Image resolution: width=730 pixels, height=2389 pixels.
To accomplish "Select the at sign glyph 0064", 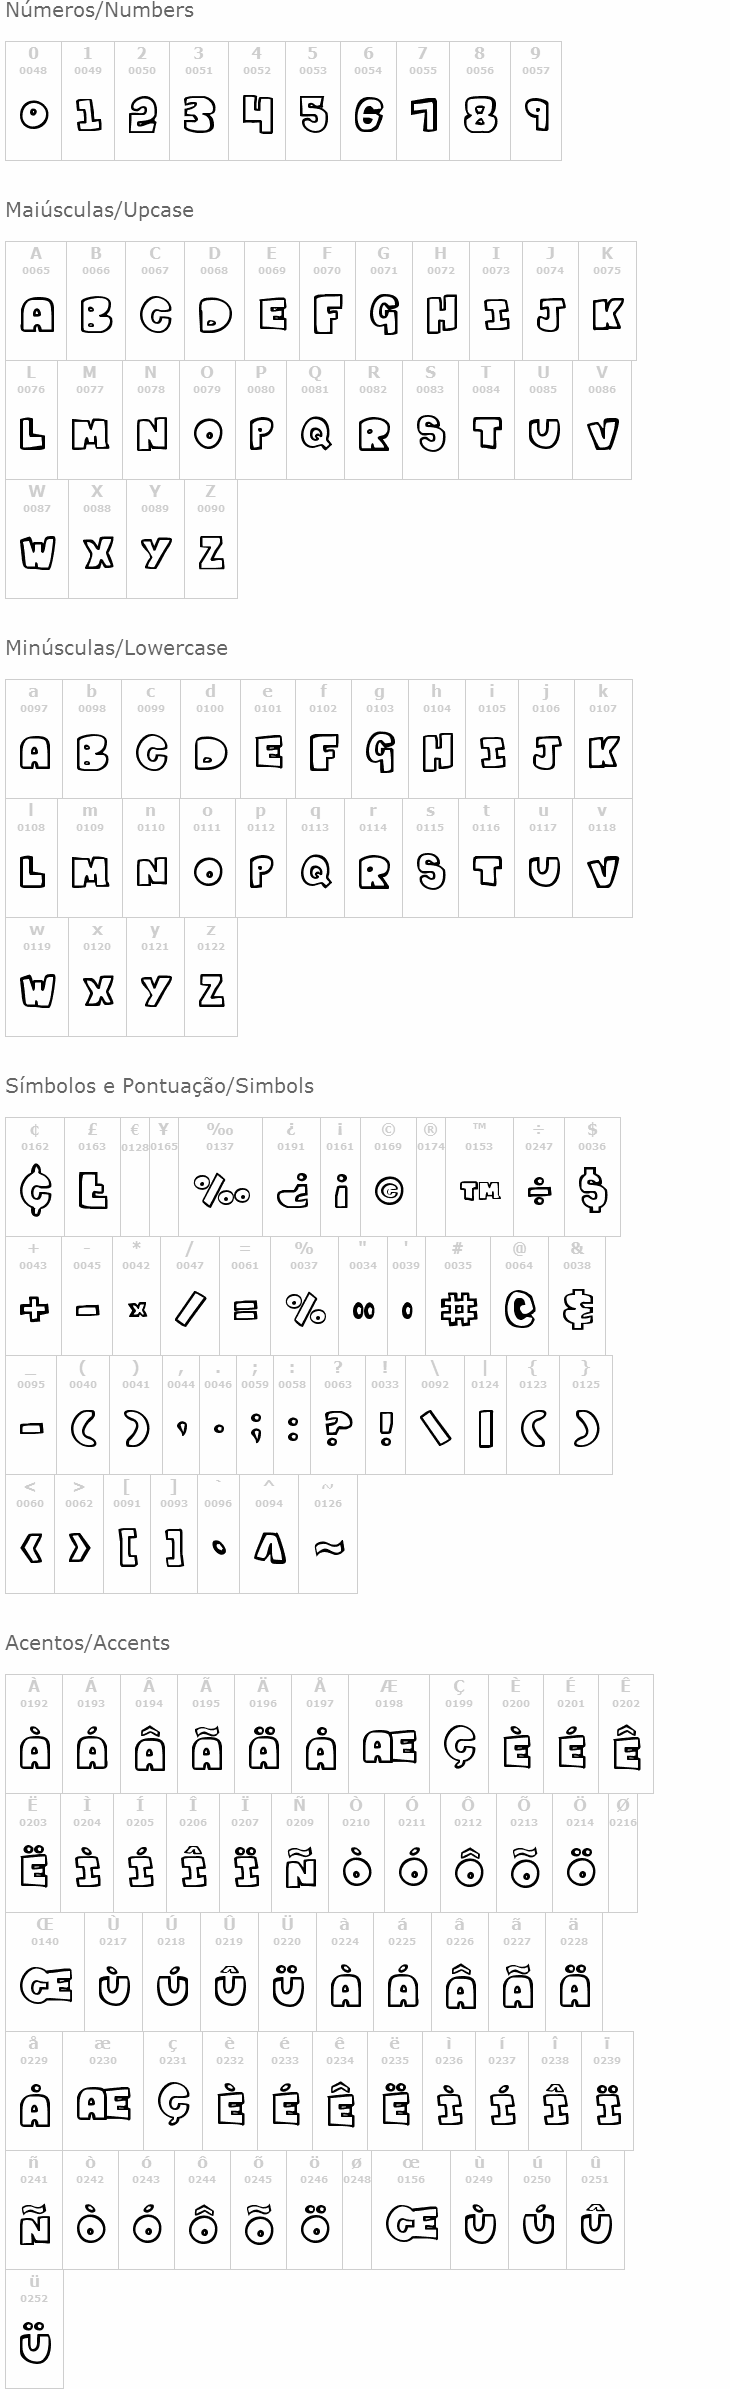I will 519,1296.
